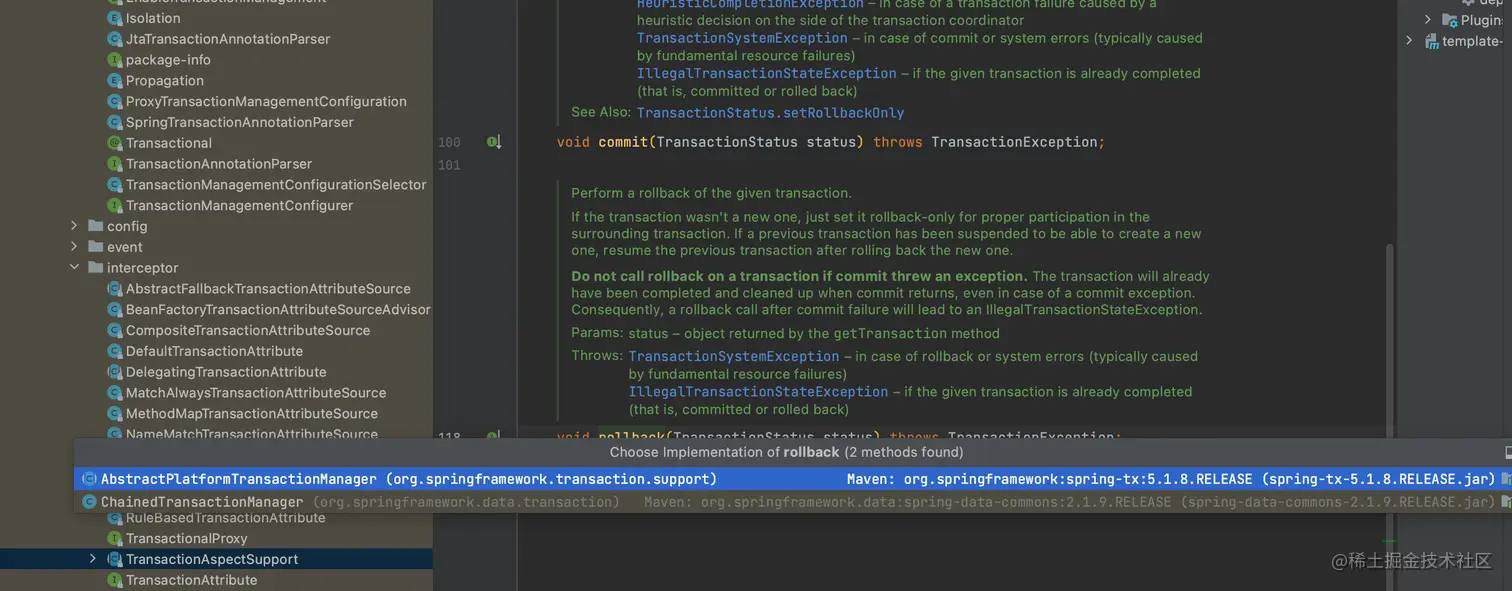
Task: Expand TransactionAspectSupport node arrow
Action: pos(93,559)
